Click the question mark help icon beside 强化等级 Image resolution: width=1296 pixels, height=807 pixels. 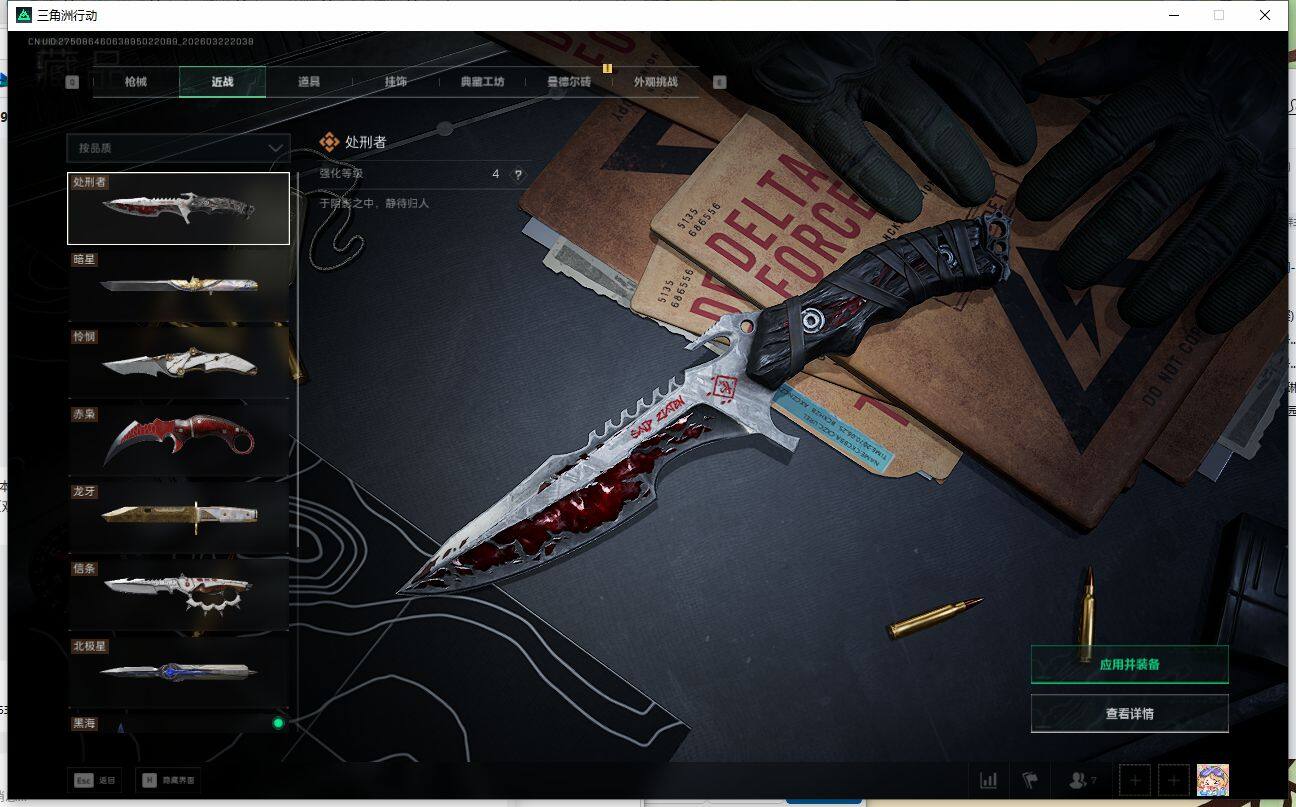click(518, 174)
